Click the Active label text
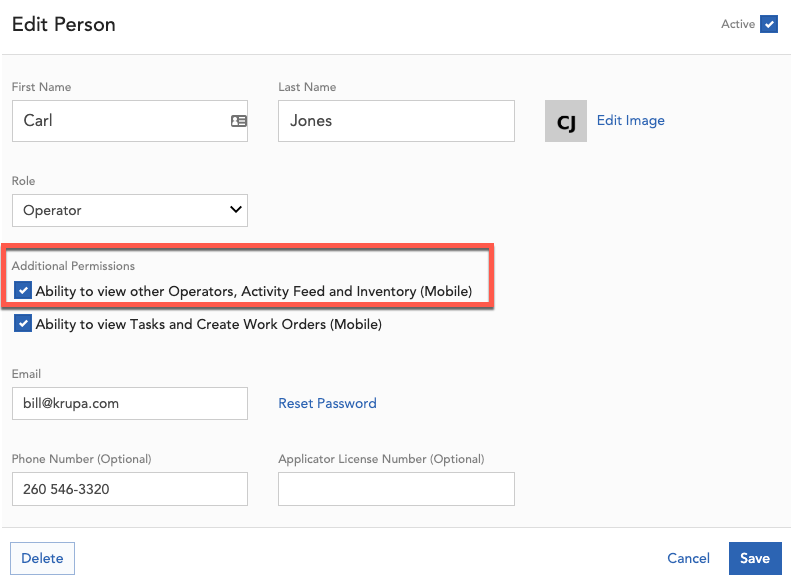Image resolution: width=791 pixels, height=586 pixels. 737,25
